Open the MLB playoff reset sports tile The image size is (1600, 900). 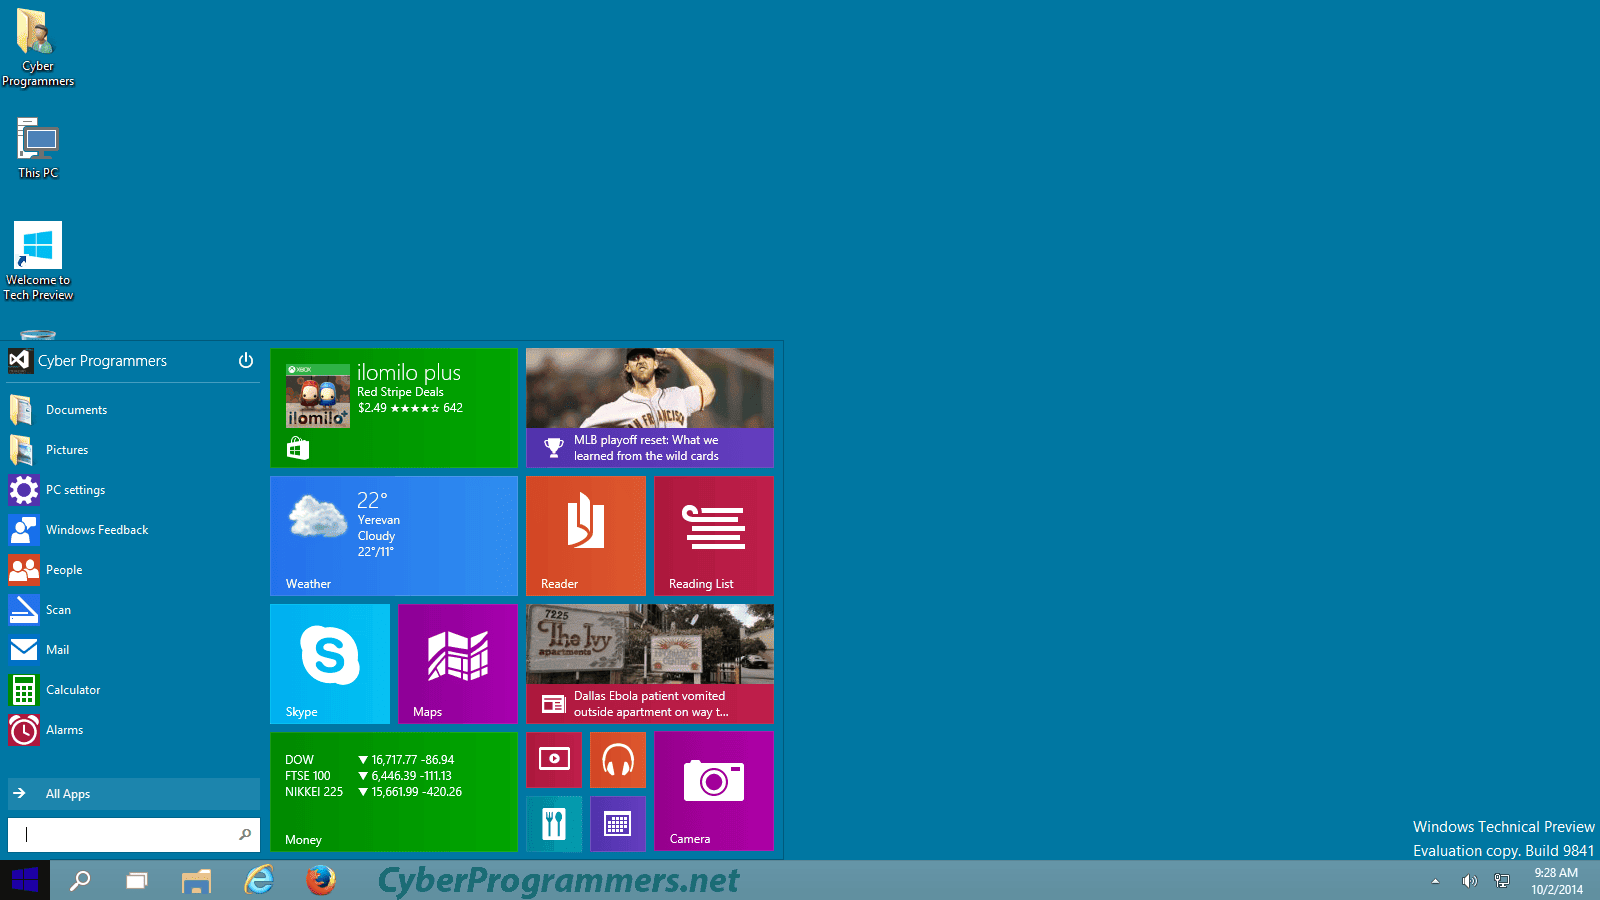650,408
